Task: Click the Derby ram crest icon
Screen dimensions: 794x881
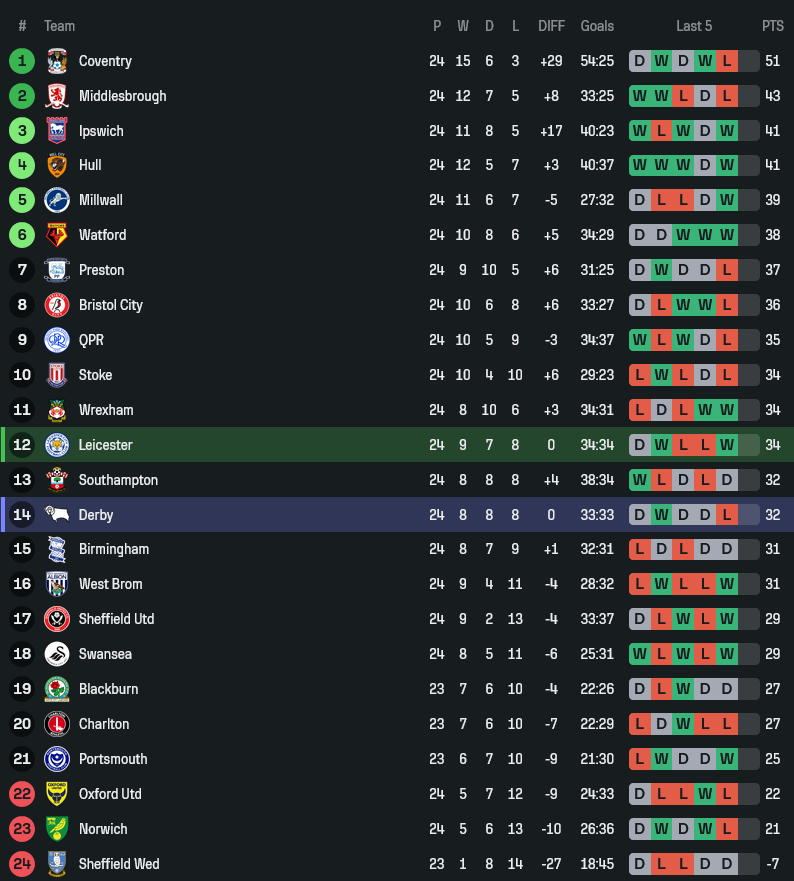Action: pyautogui.click(x=56, y=515)
